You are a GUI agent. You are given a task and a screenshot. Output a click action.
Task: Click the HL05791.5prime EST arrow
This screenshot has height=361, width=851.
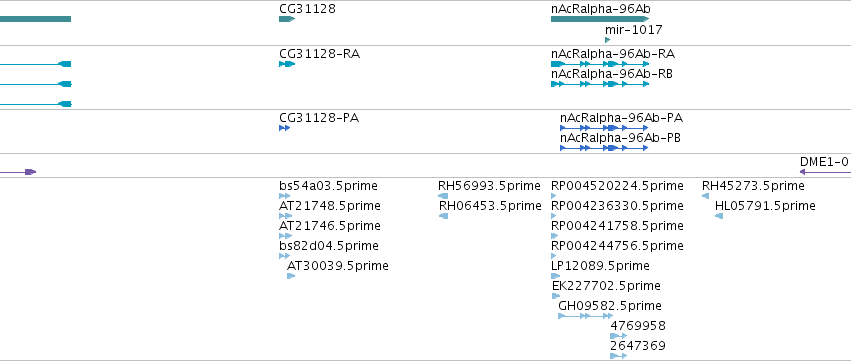(719, 216)
